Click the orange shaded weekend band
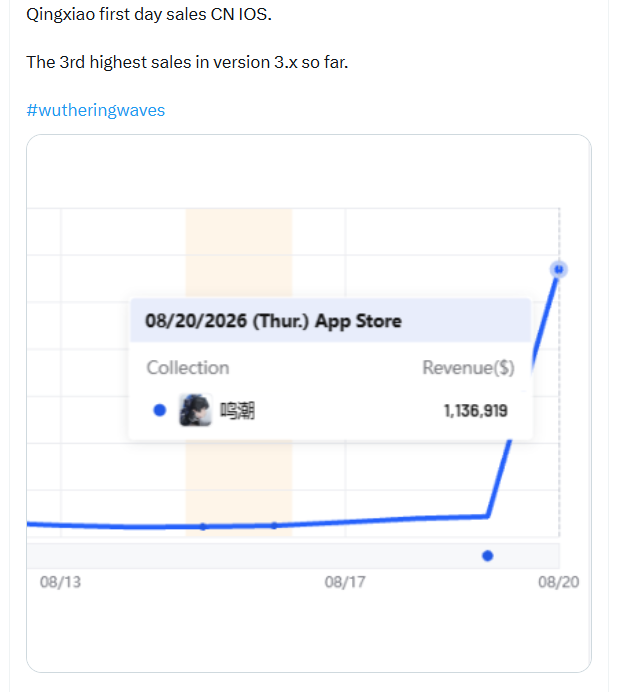The image size is (640, 692). [239, 252]
